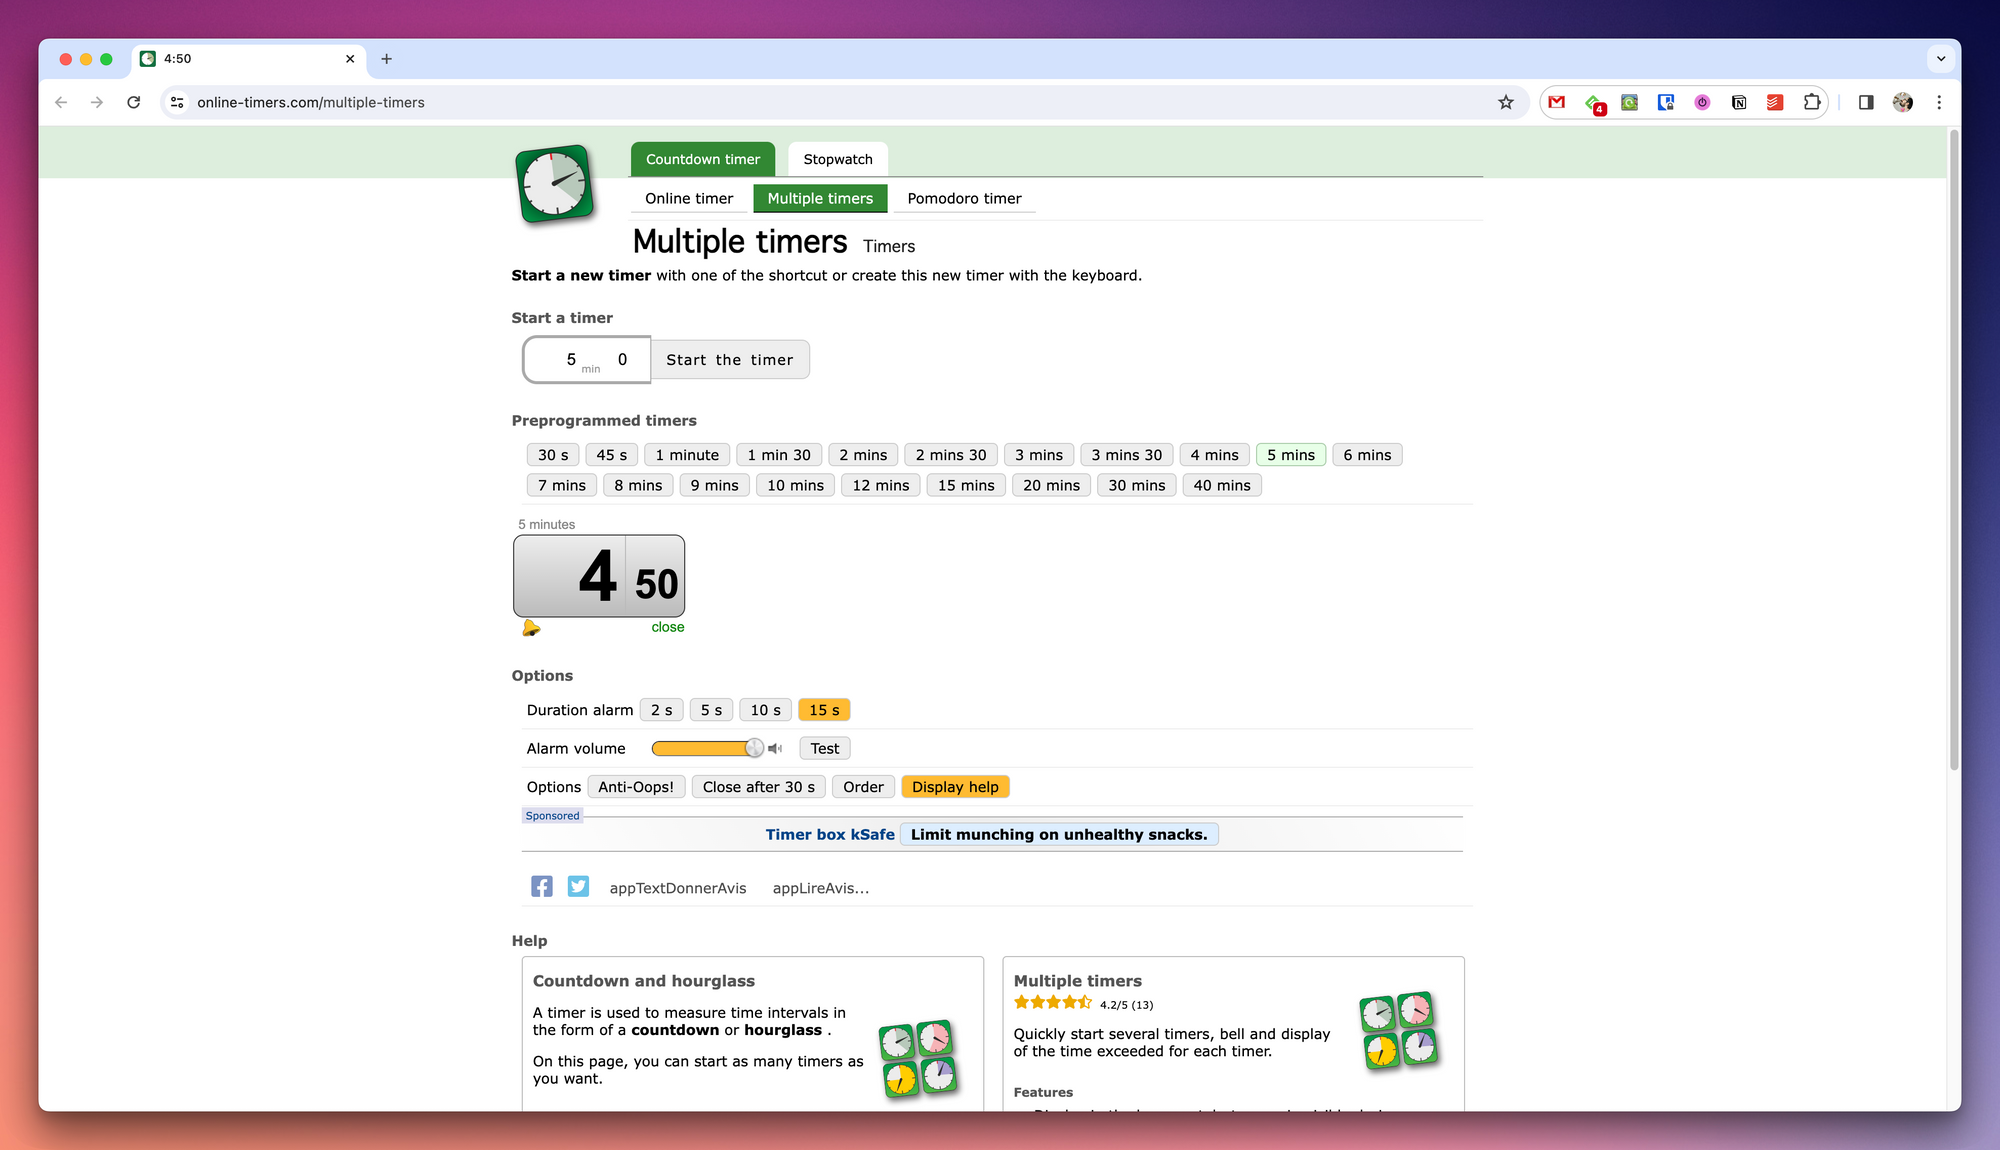2000x1150 pixels.
Task: Open Chrome tab search dropdown arrow
Action: tap(1940, 59)
